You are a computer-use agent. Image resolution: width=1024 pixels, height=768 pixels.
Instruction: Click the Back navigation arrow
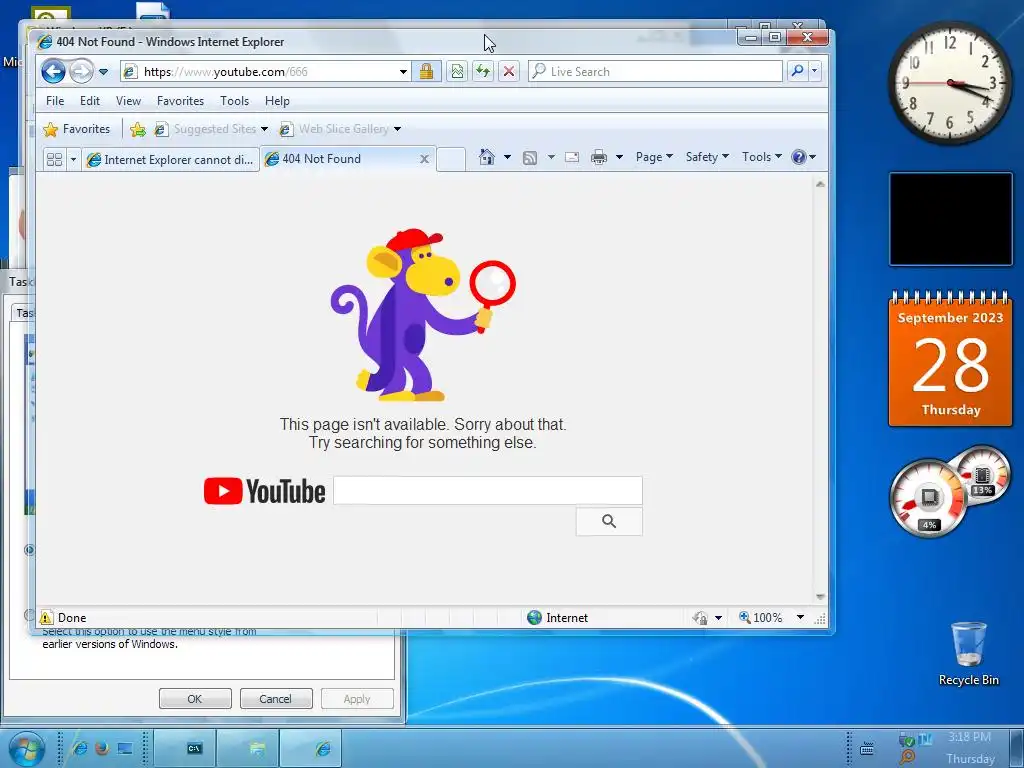point(53,71)
